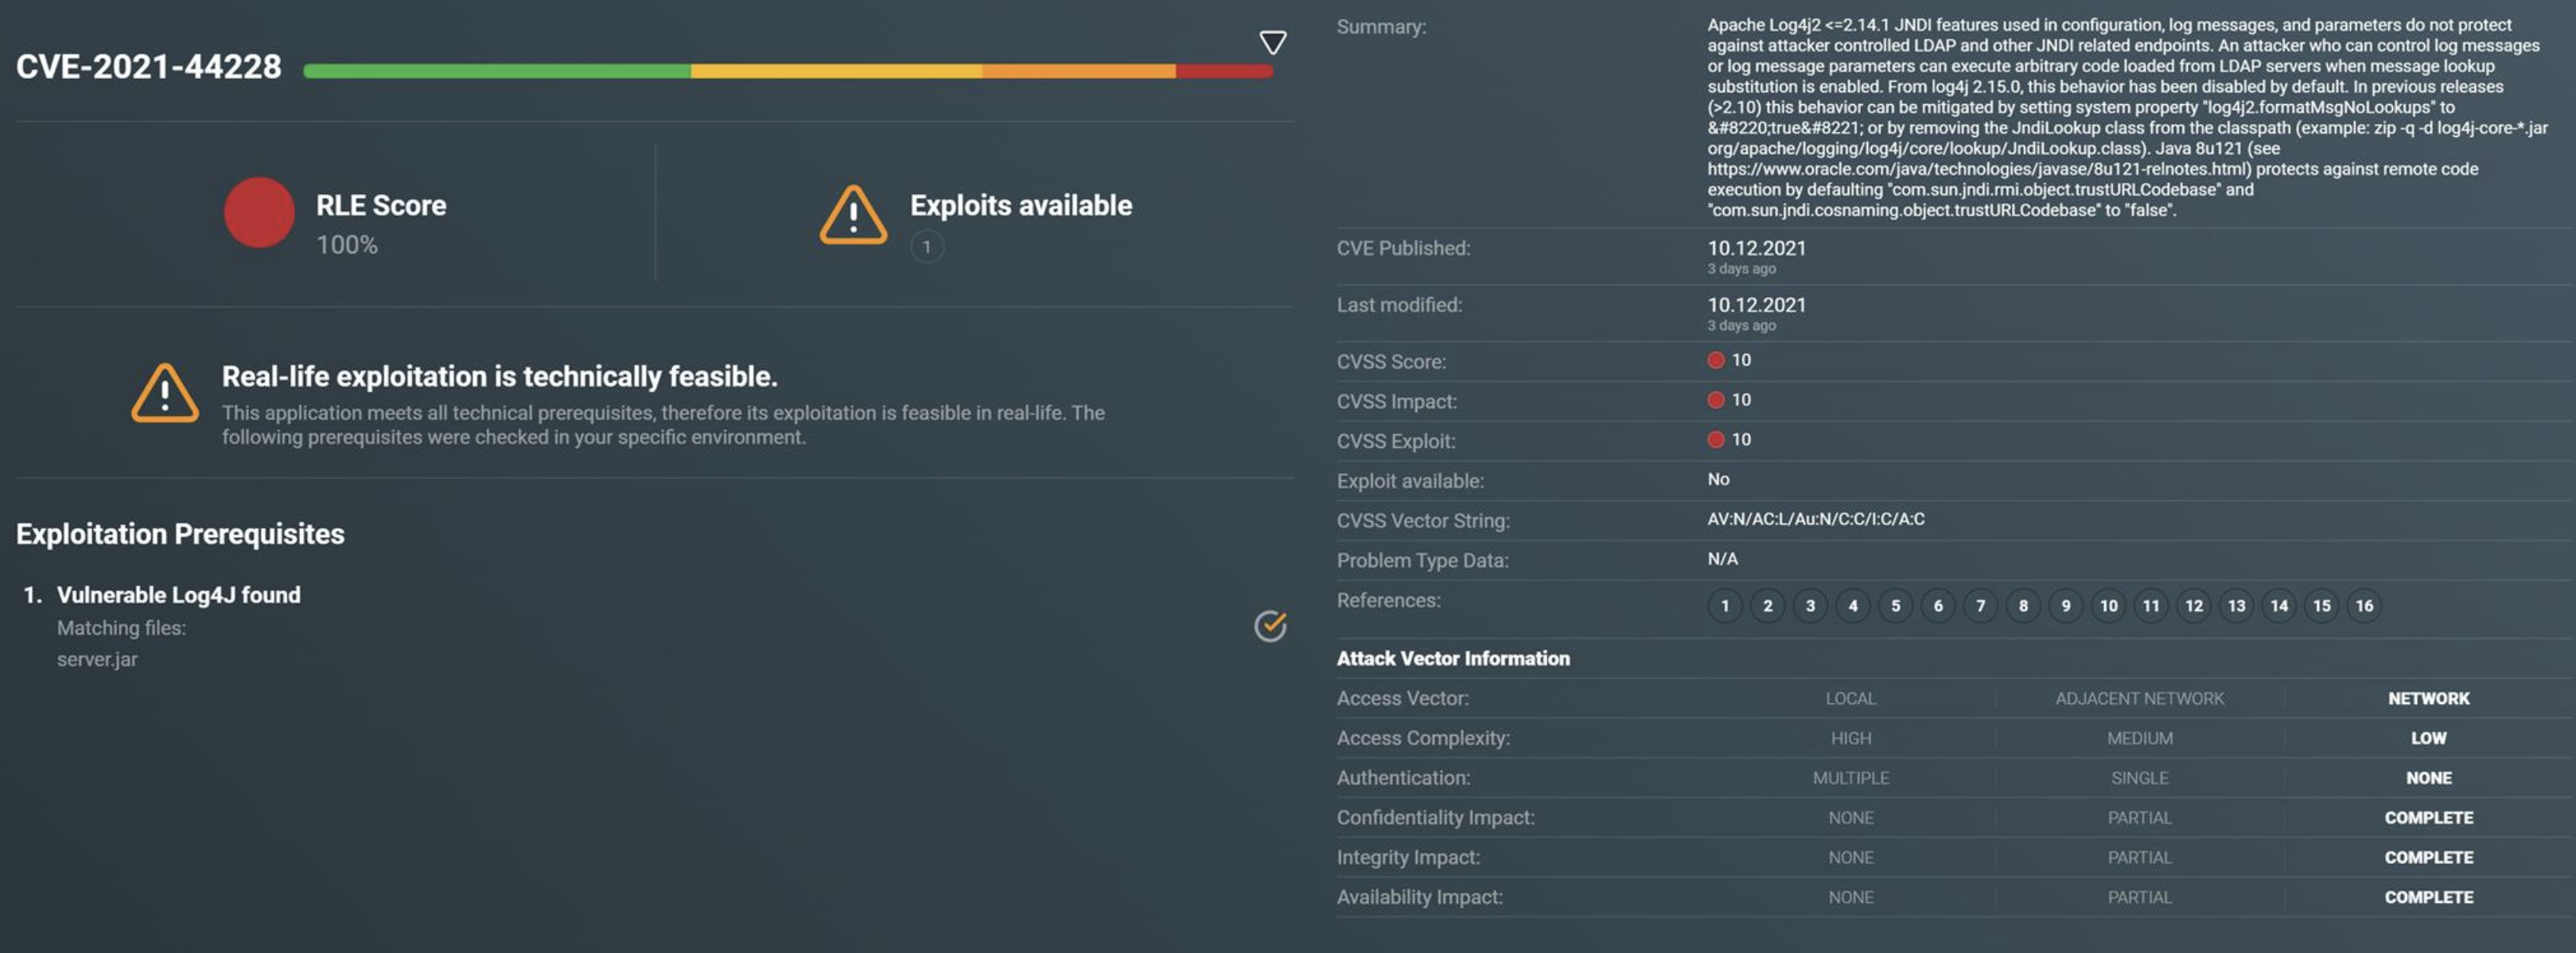Click the red dot next to CVSS Exploit

pyautogui.click(x=1716, y=439)
